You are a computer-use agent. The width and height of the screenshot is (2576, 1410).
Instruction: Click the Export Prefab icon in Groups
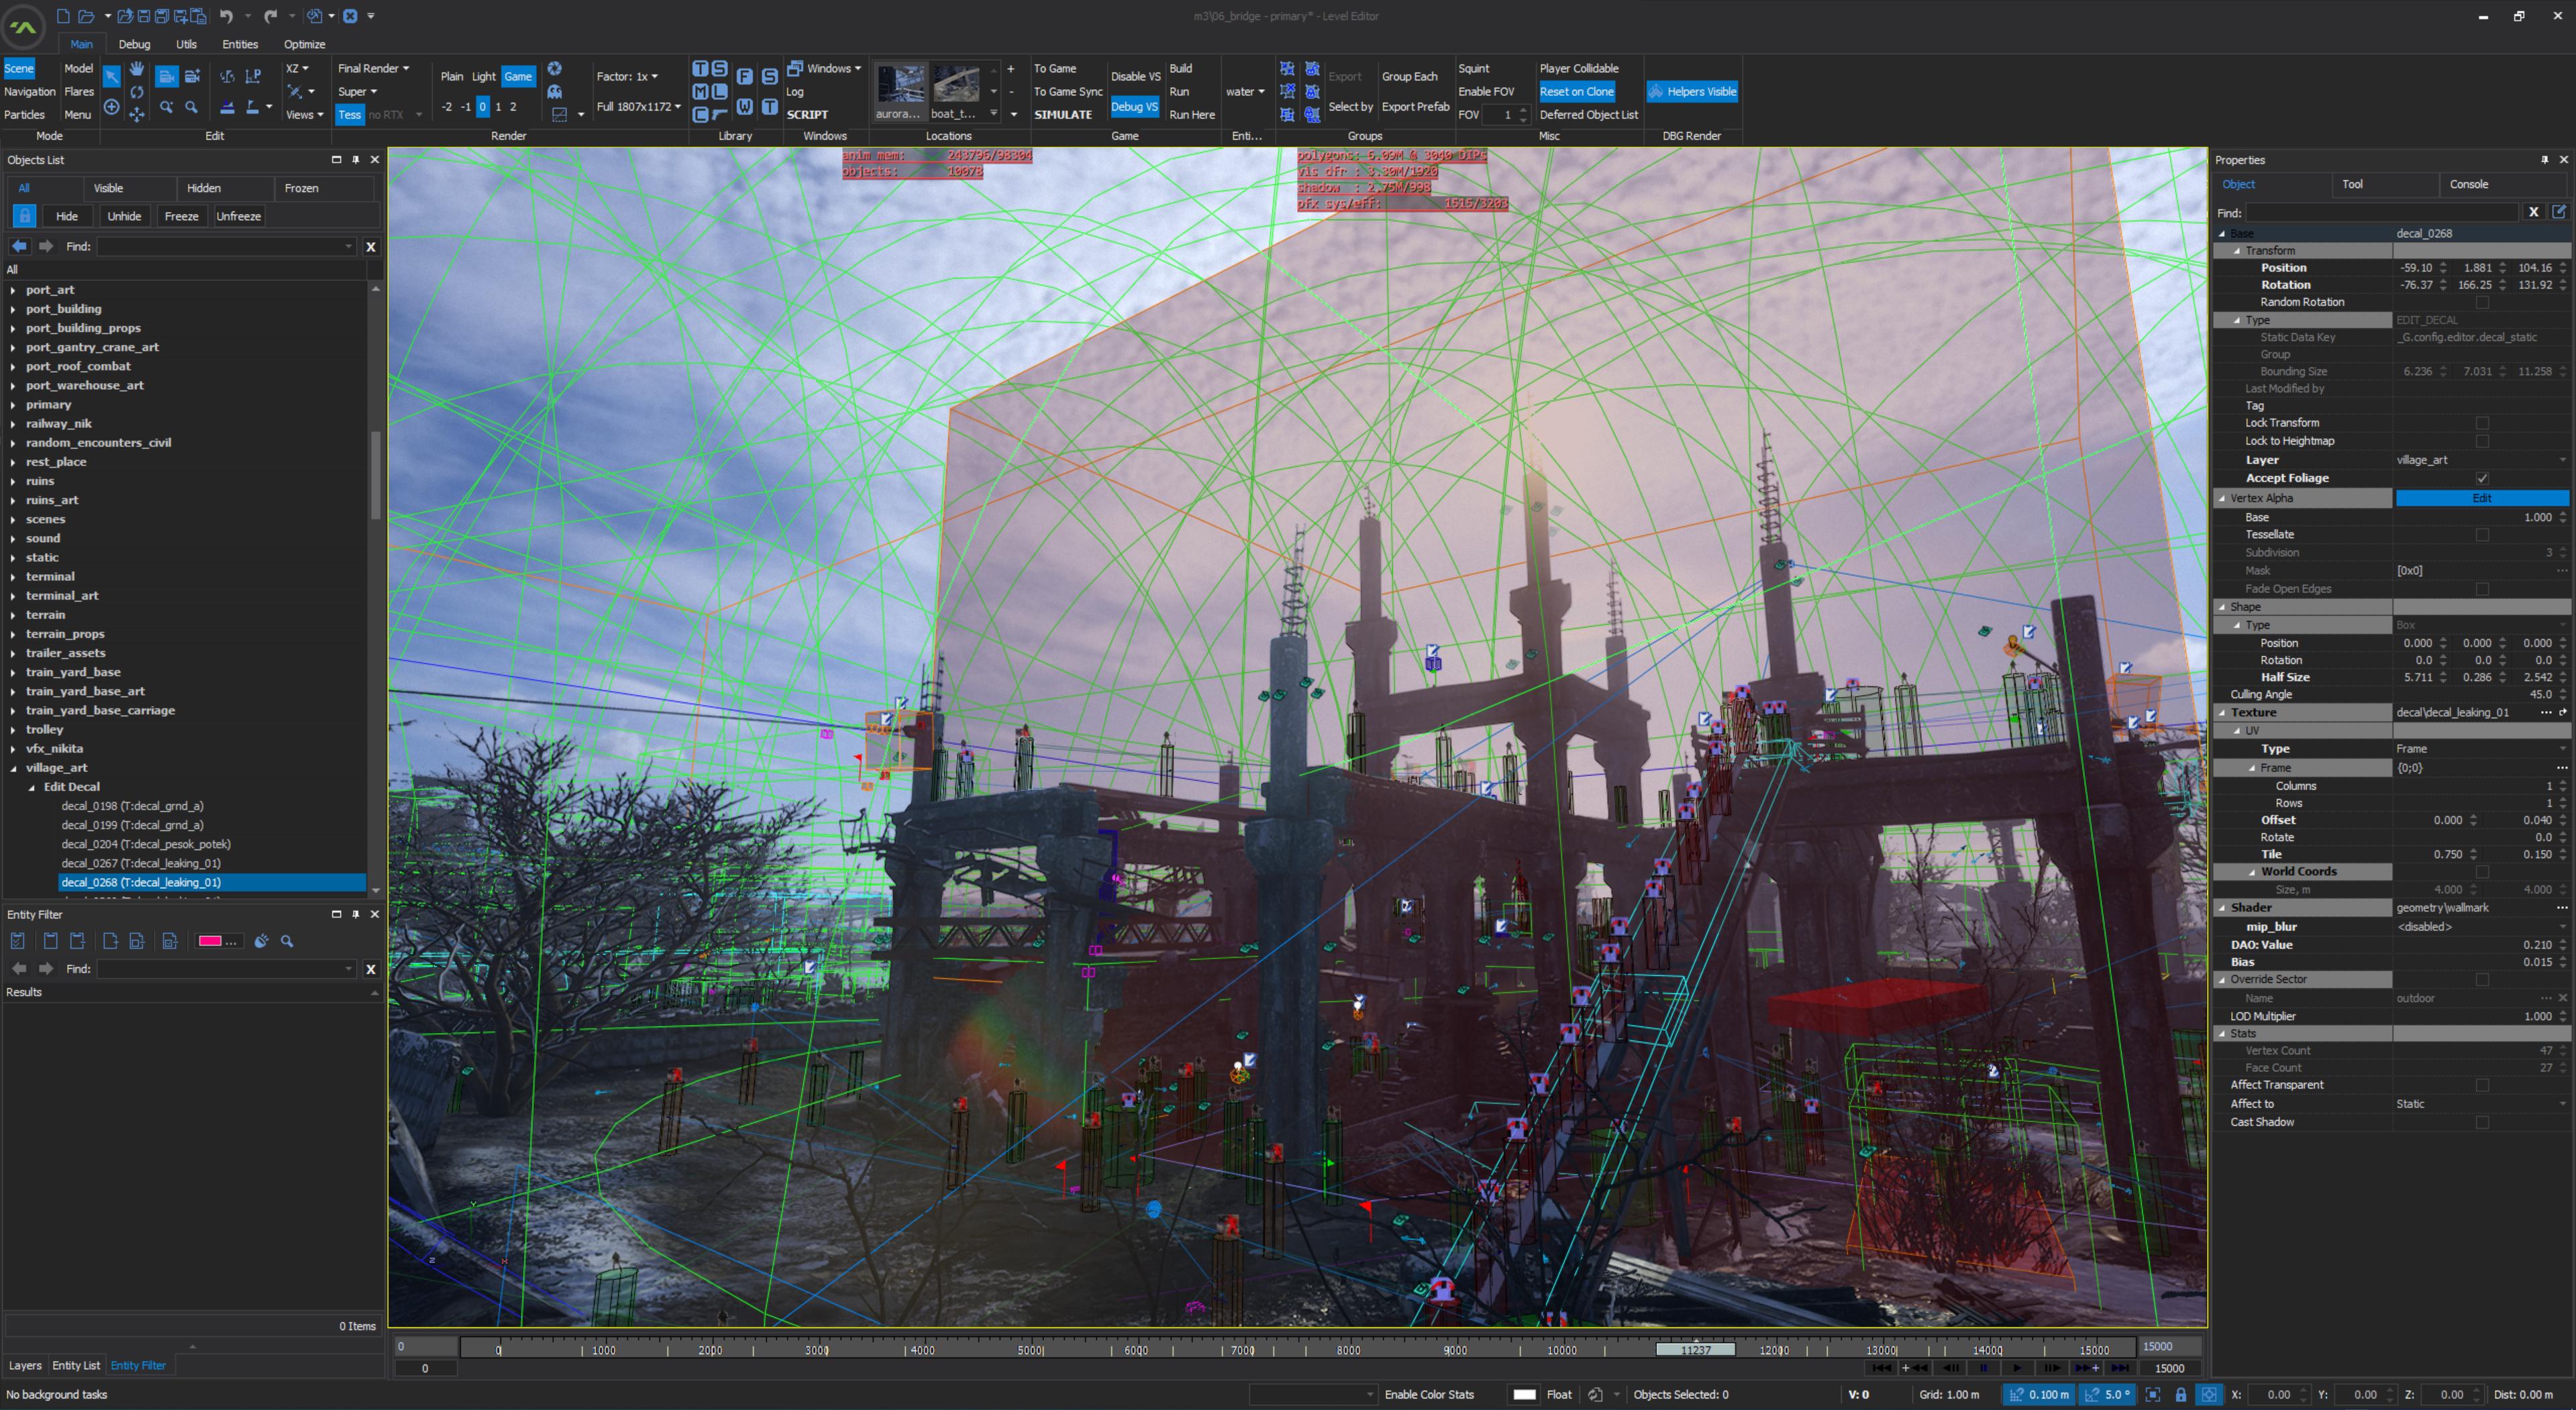[x=1415, y=107]
